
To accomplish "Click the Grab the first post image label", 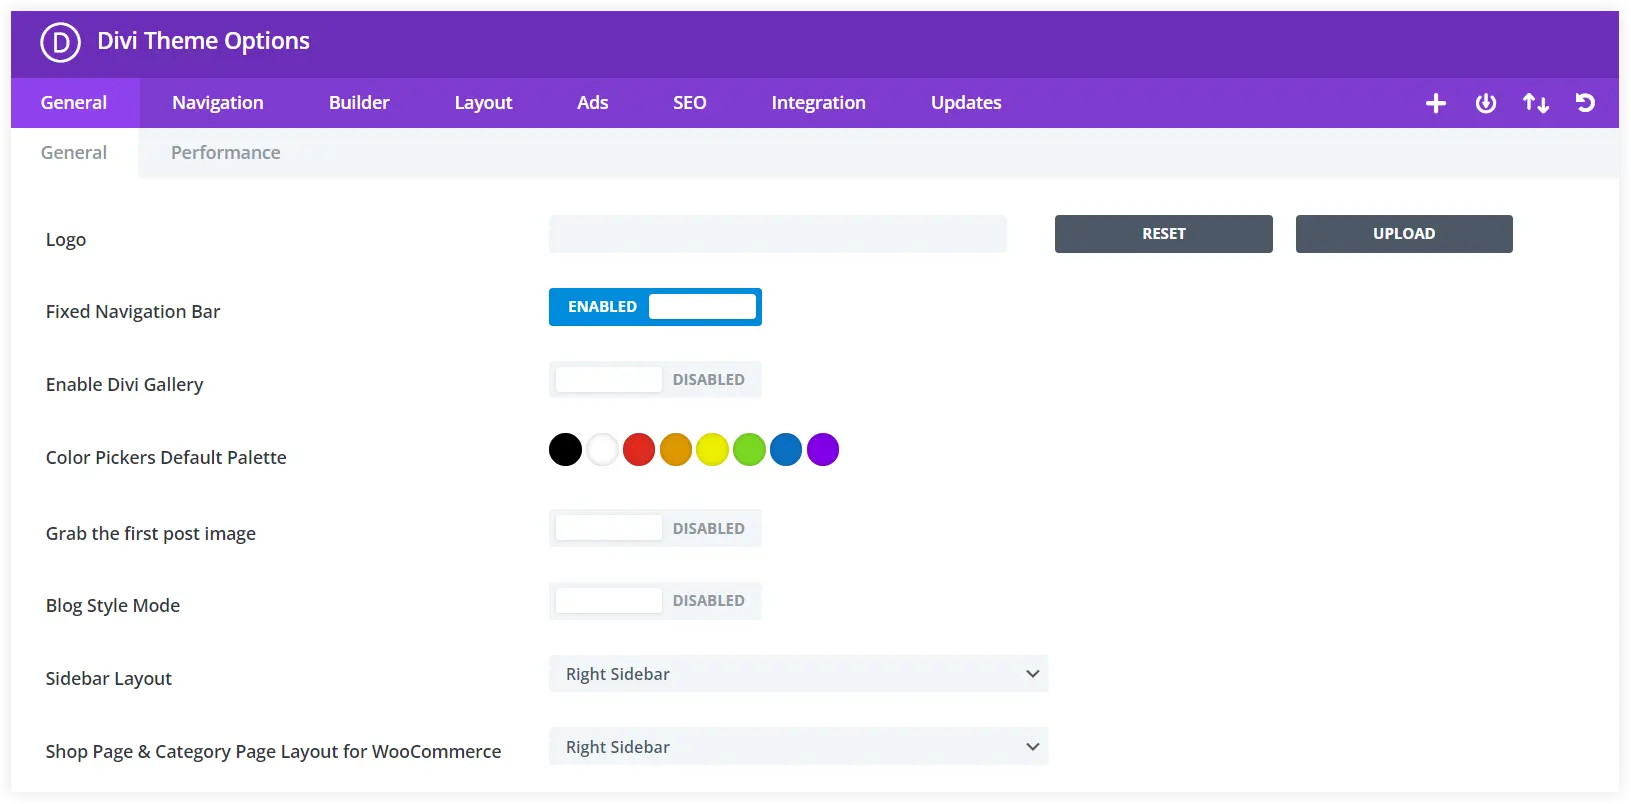I will [x=151, y=534].
